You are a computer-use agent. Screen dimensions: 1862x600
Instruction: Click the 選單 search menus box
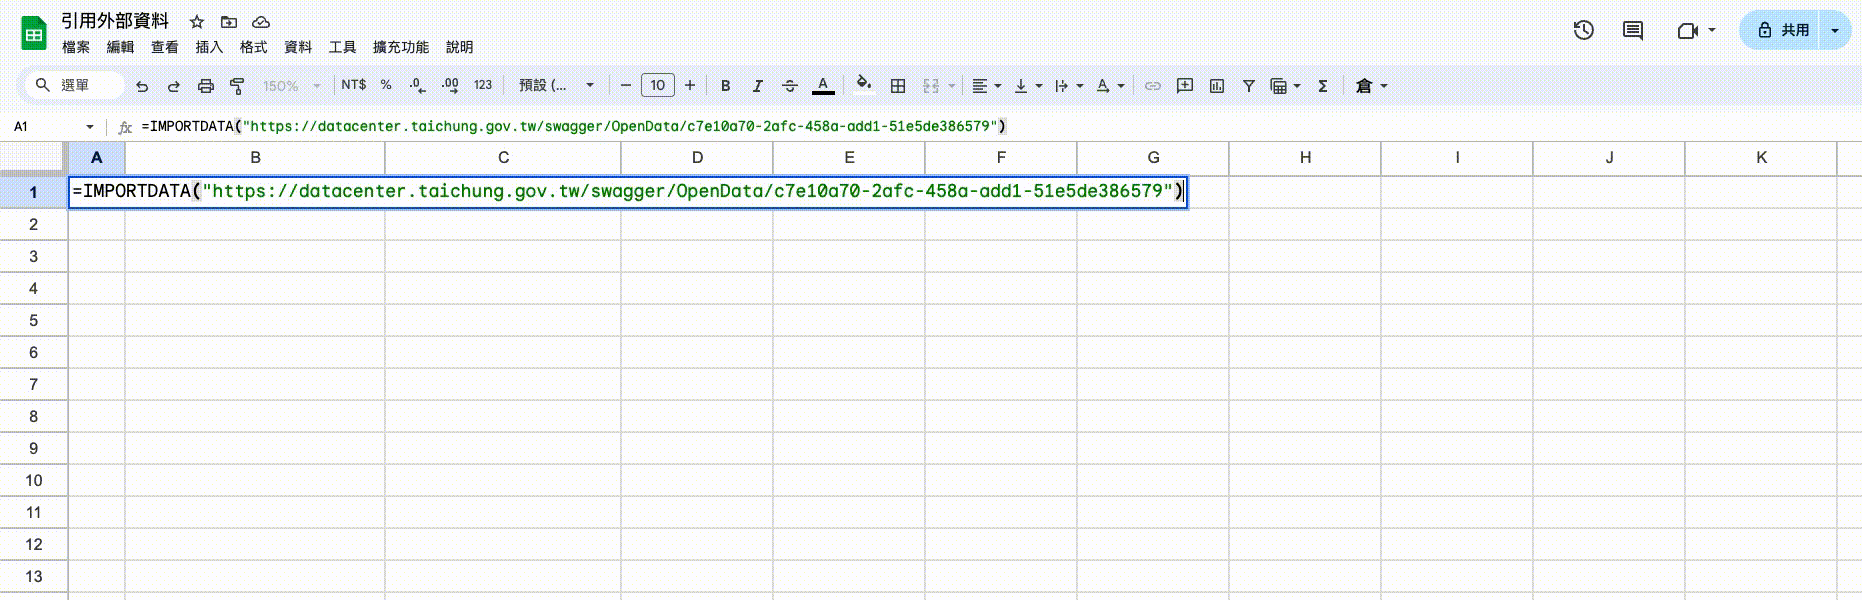tap(75, 85)
